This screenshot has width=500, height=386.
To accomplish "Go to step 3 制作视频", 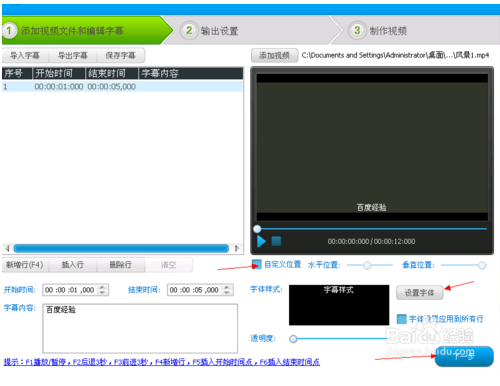I will 378,31.
